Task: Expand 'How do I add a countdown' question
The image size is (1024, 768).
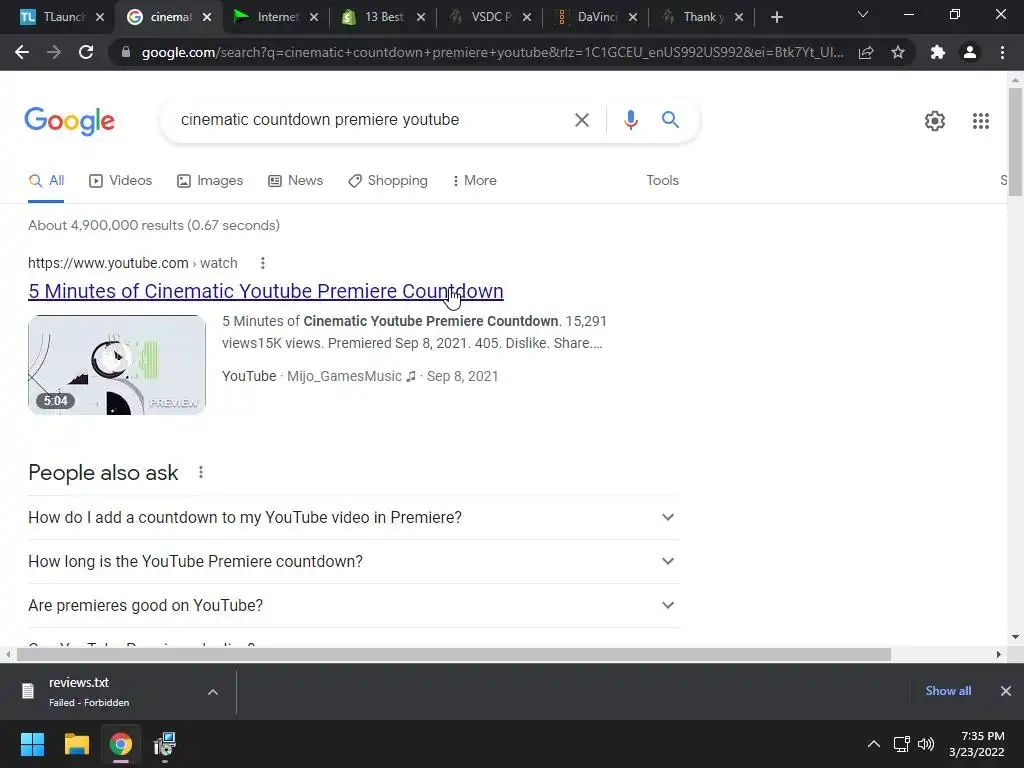Action: [x=353, y=517]
